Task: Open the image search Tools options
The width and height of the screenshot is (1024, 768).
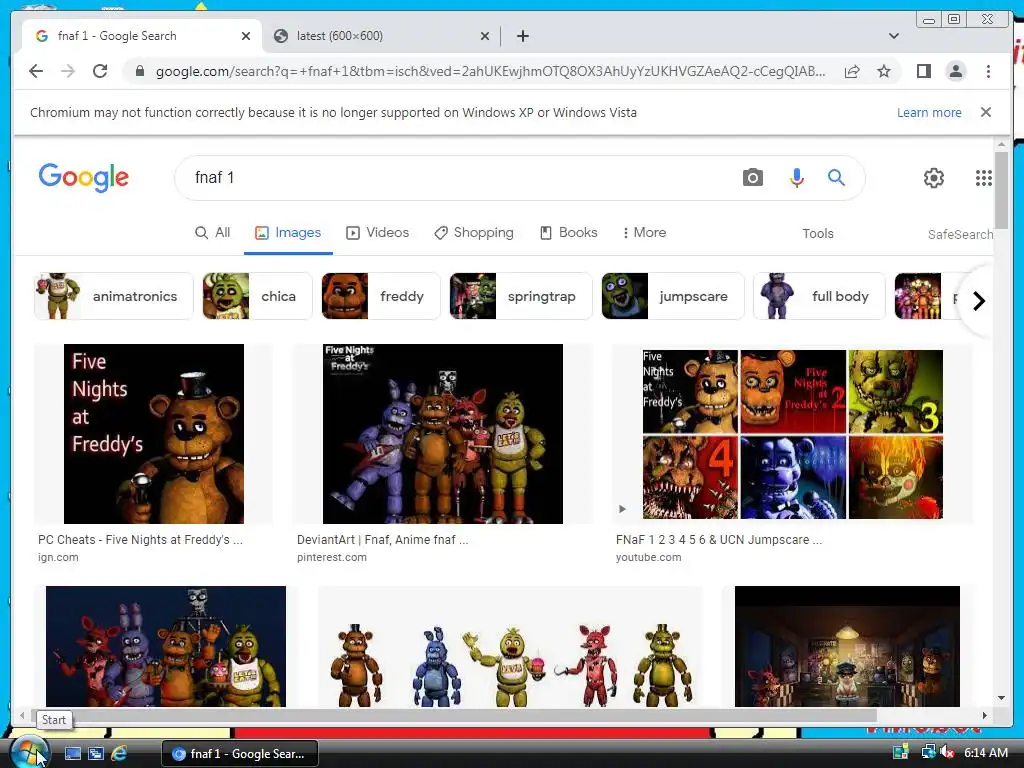Action: [x=818, y=233]
